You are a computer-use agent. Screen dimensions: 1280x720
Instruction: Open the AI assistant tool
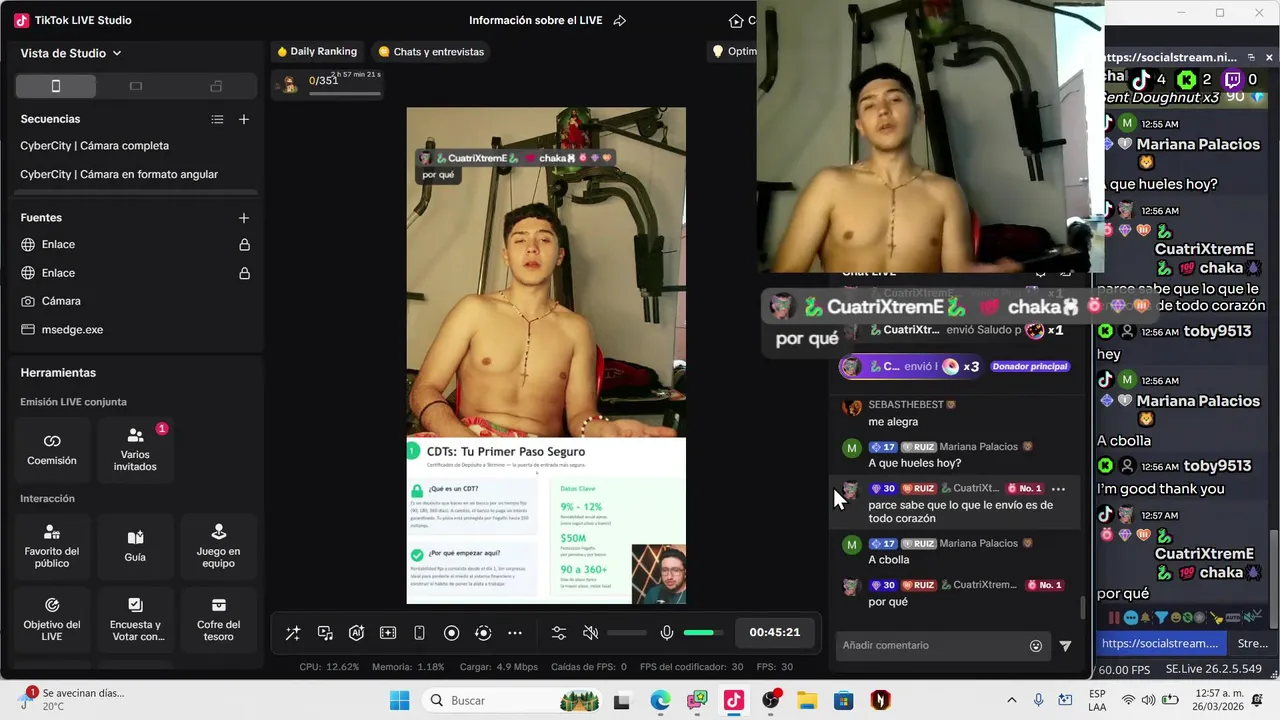356,633
